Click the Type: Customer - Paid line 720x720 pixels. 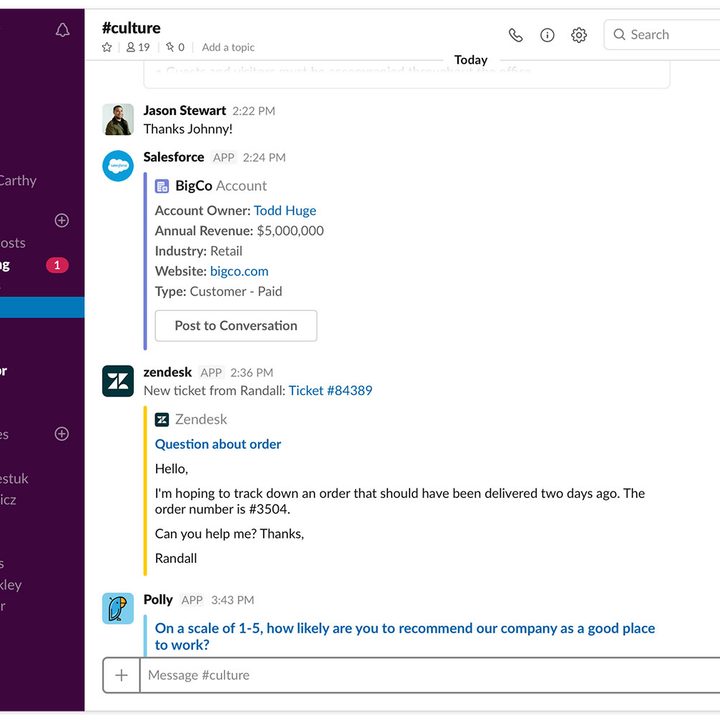tap(219, 292)
